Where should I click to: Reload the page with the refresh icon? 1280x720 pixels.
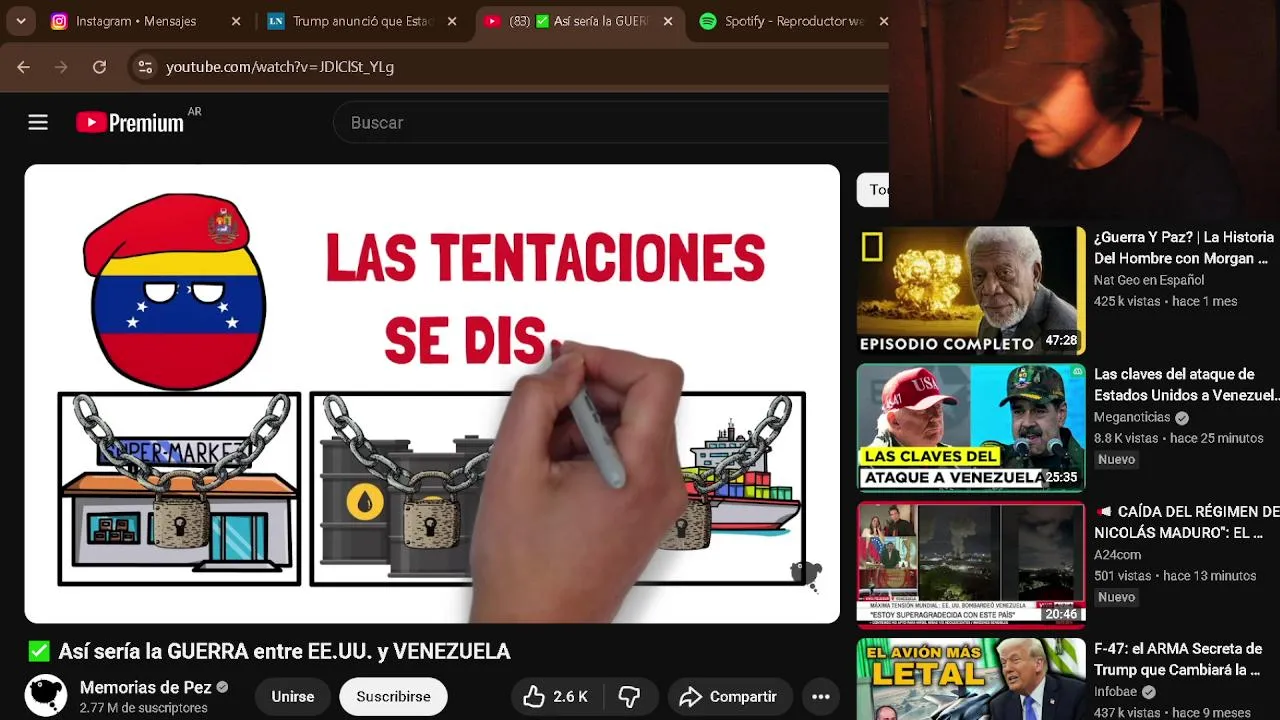(x=99, y=67)
